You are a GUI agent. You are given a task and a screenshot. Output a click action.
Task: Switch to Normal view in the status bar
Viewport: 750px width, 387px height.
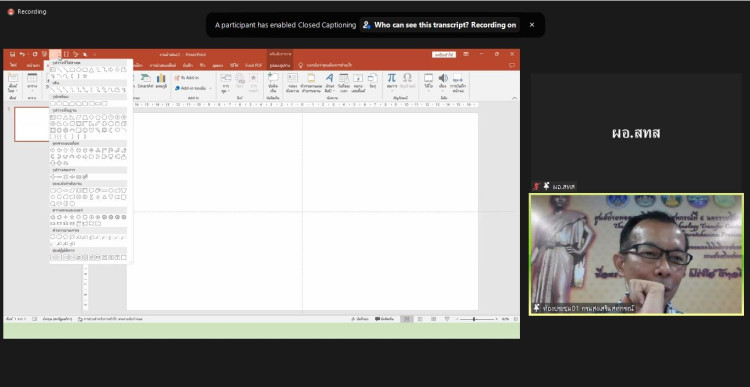point(407,319)
